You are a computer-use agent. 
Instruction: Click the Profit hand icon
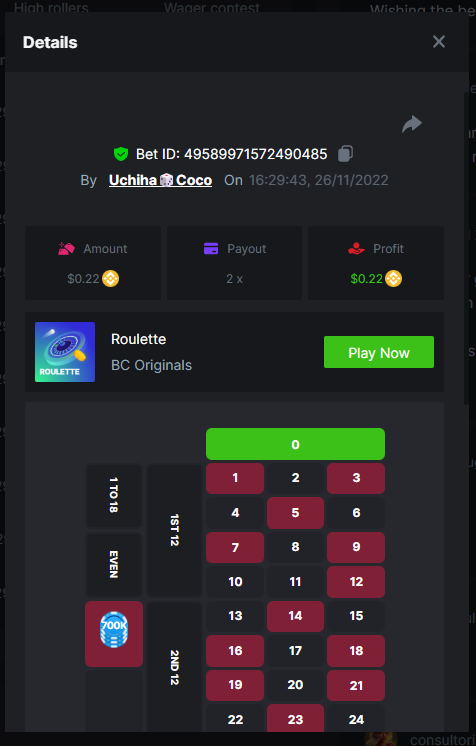(x=356, y=248)
